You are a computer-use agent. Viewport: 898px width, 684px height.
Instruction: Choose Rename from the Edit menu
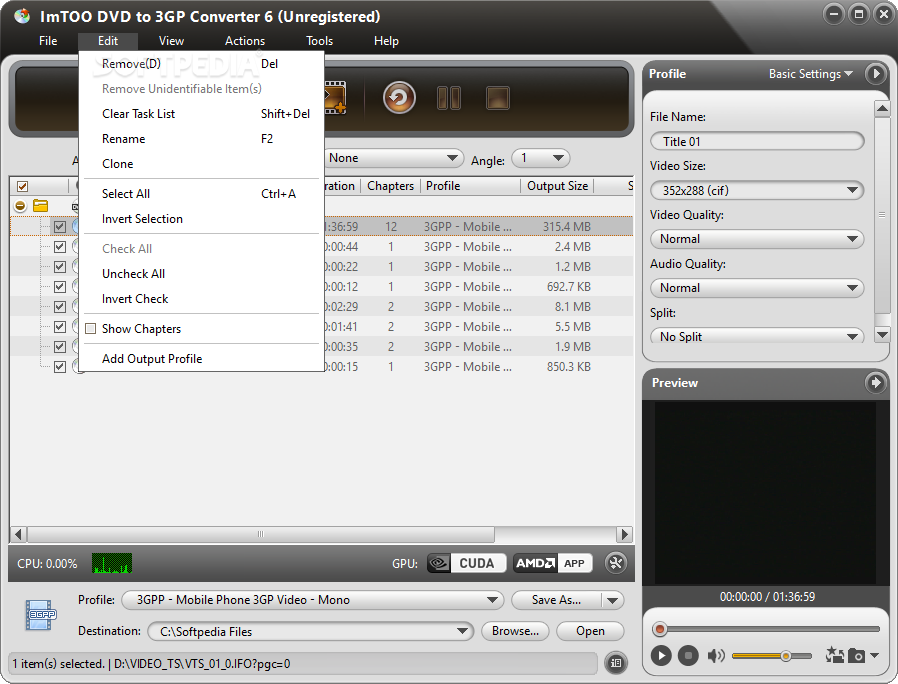(x=202, y=139)
